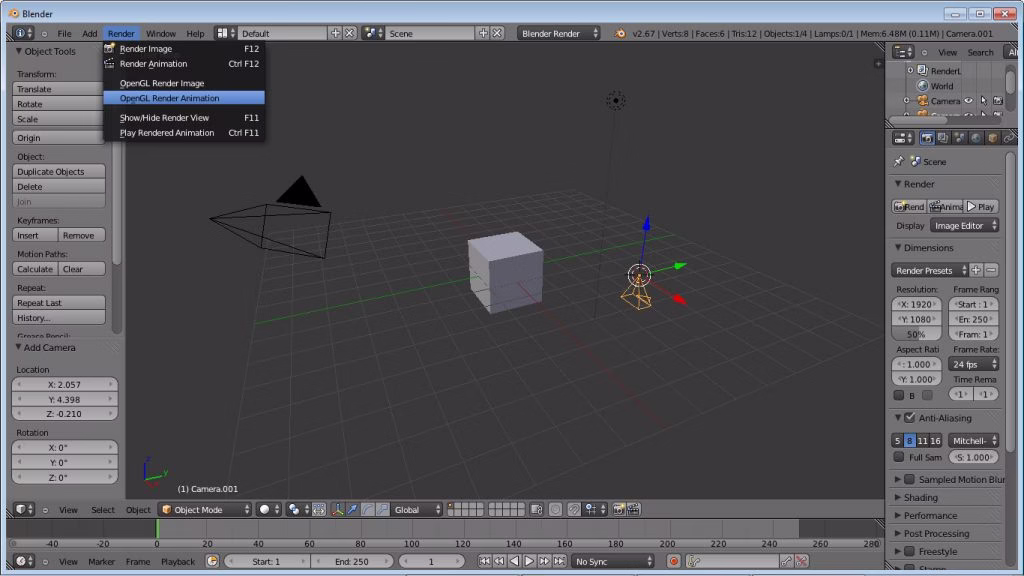The width and height of the screenshot is (1024, 576).
Task: Open the snap element selector icon
Action: click(593, 509)
